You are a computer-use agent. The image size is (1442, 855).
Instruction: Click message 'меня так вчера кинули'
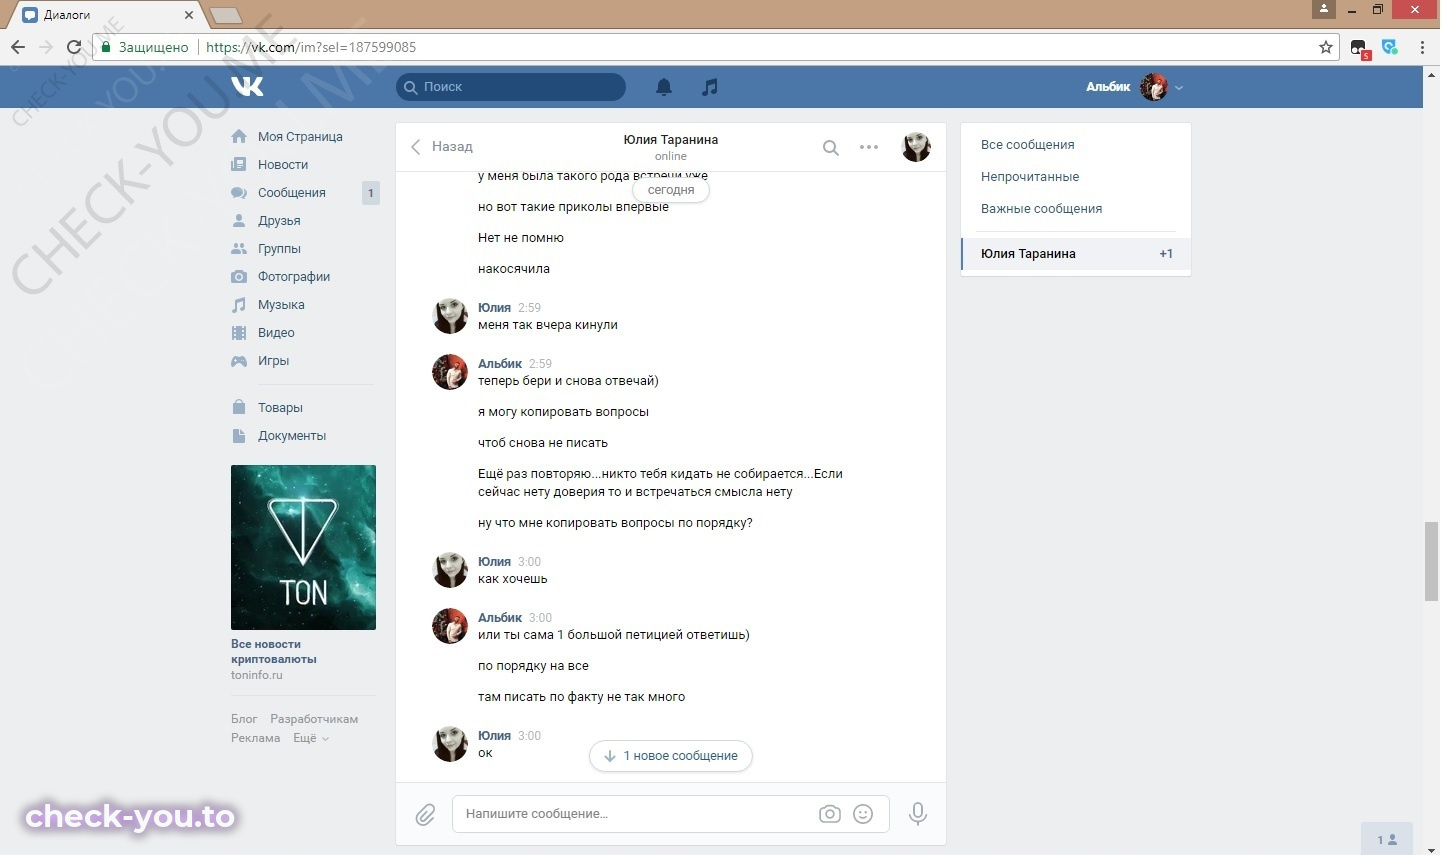(x=548, y=325)
